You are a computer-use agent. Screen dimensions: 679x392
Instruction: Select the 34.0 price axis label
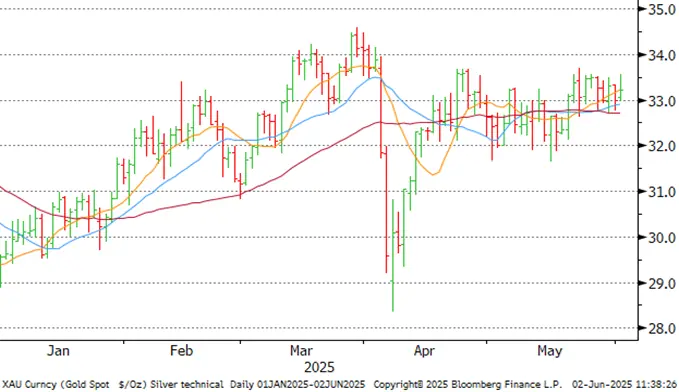662,55
